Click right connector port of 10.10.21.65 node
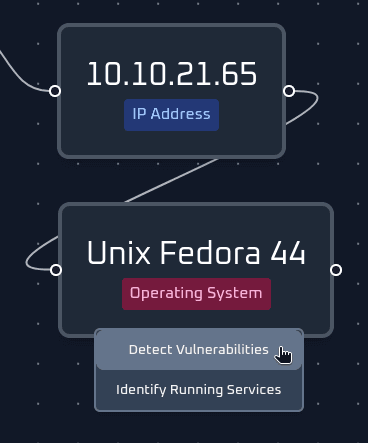The height and width of the screenshot is (443, 368). [289, 91]
